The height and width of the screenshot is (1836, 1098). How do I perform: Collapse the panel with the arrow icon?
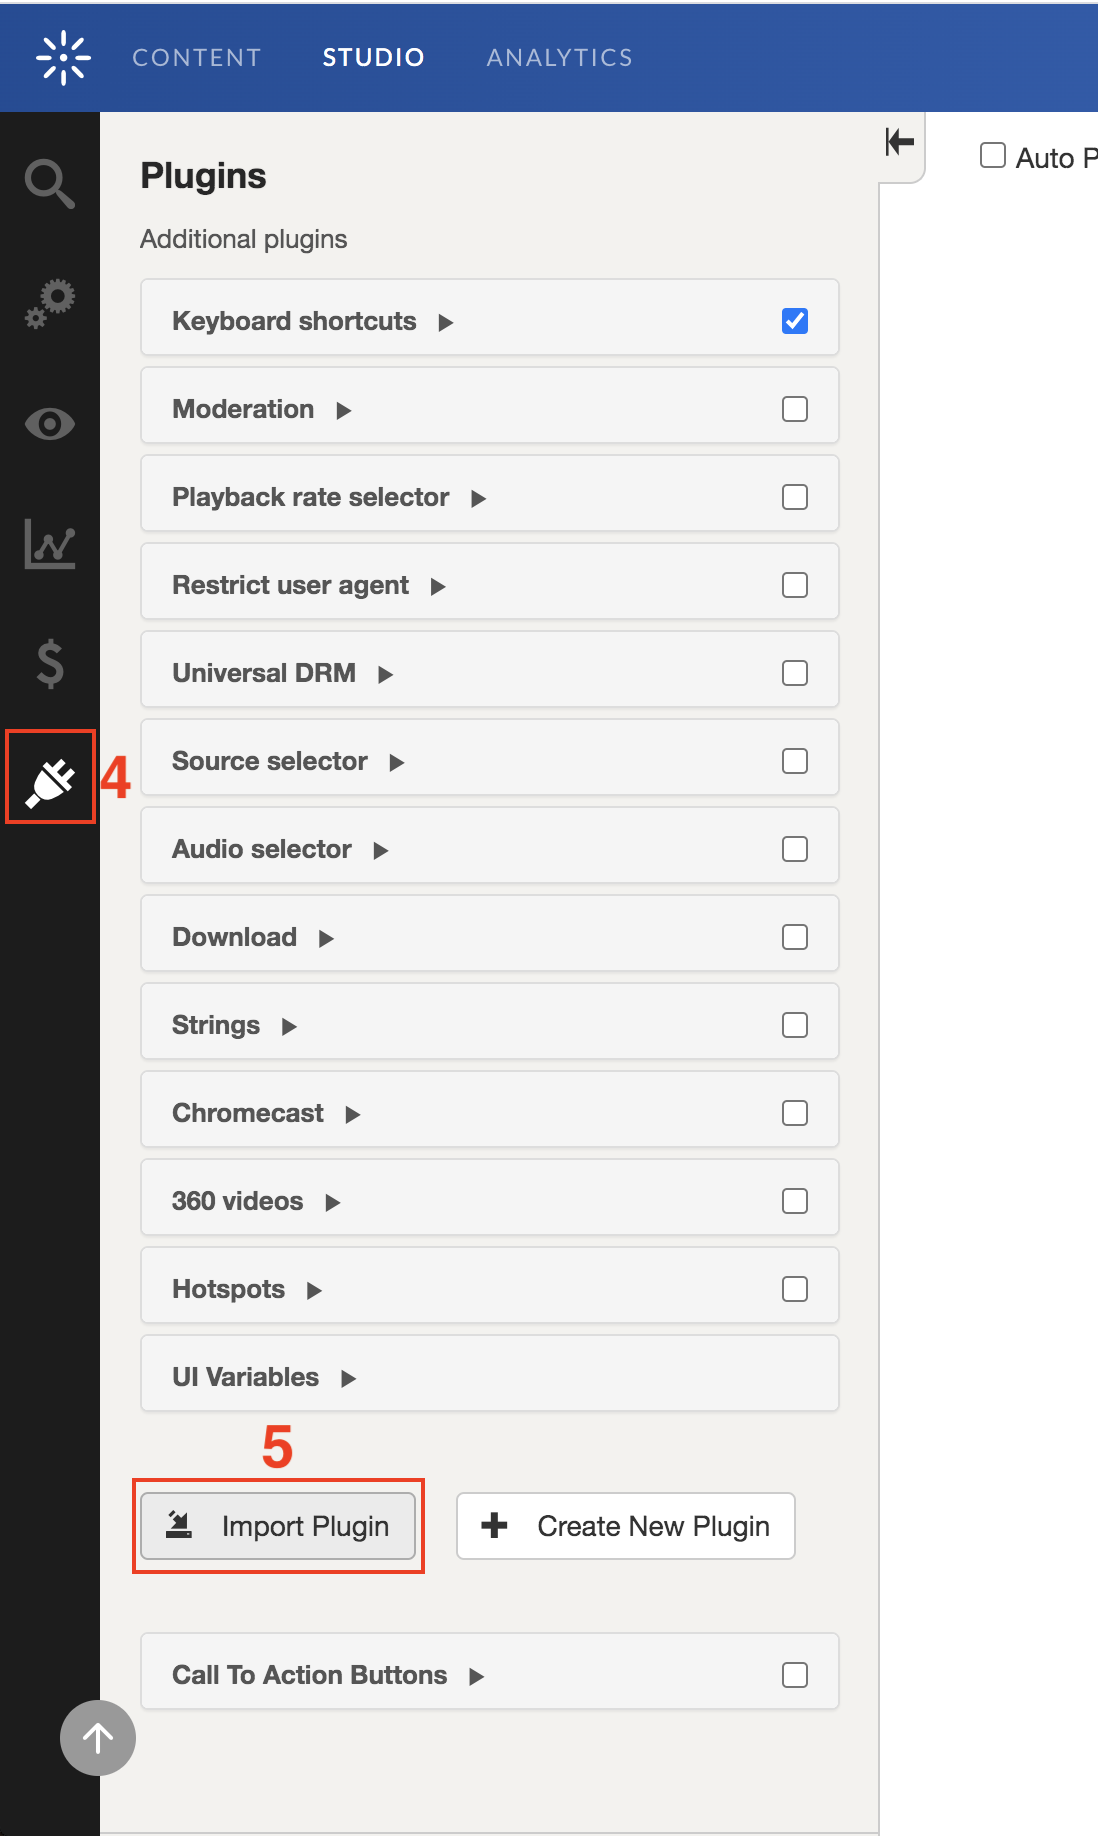click(x=900, y=142)
